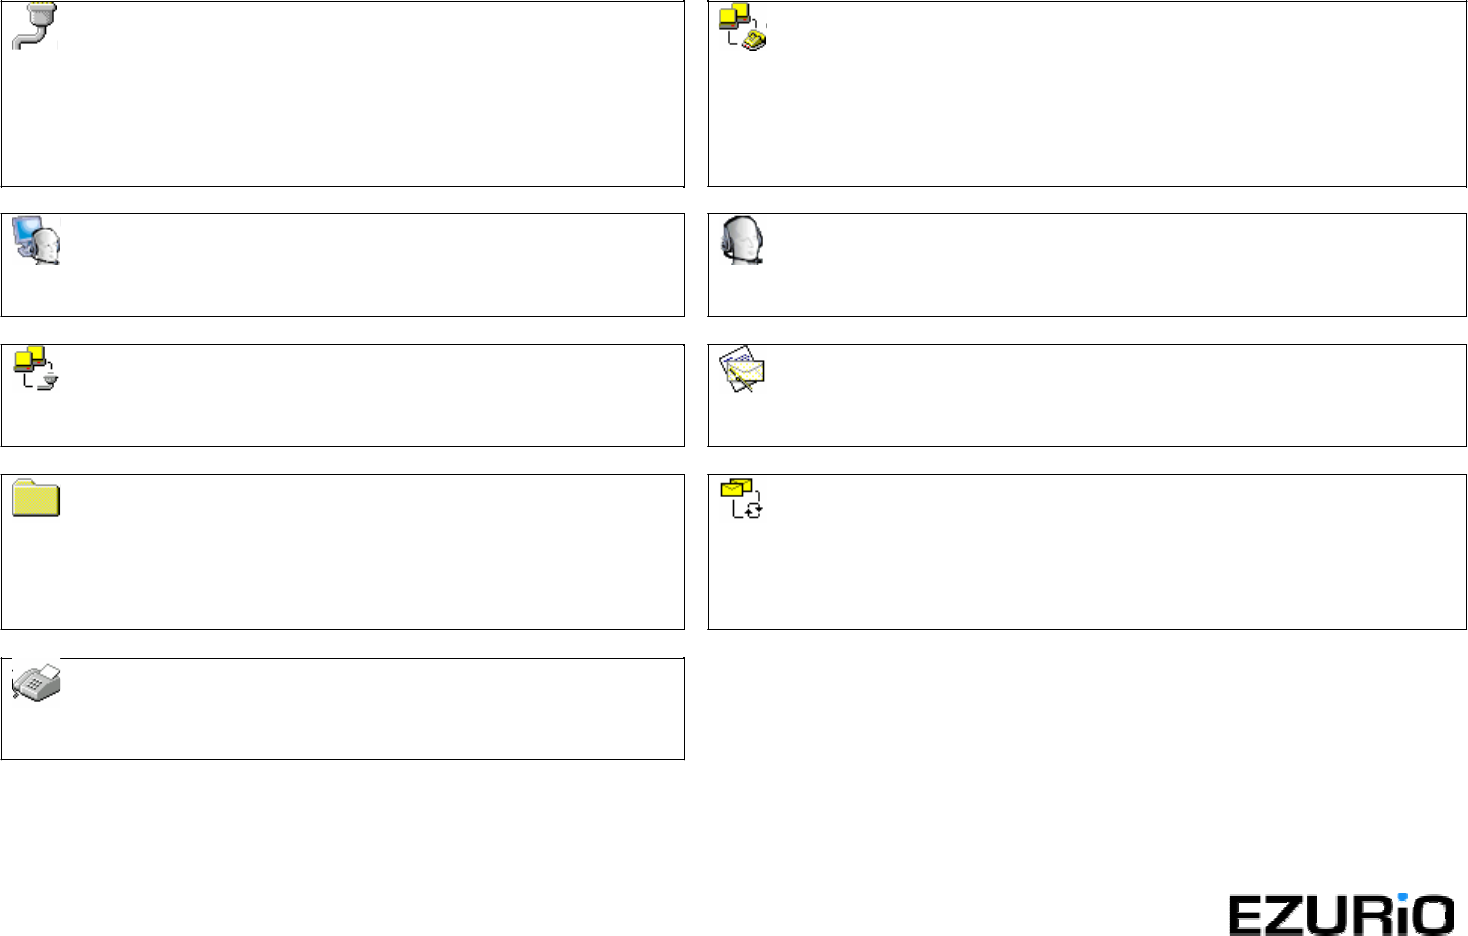Click the yellow folder file transfer icon
The height and width of the screenshot is (936, 1468).
(37, 498)
